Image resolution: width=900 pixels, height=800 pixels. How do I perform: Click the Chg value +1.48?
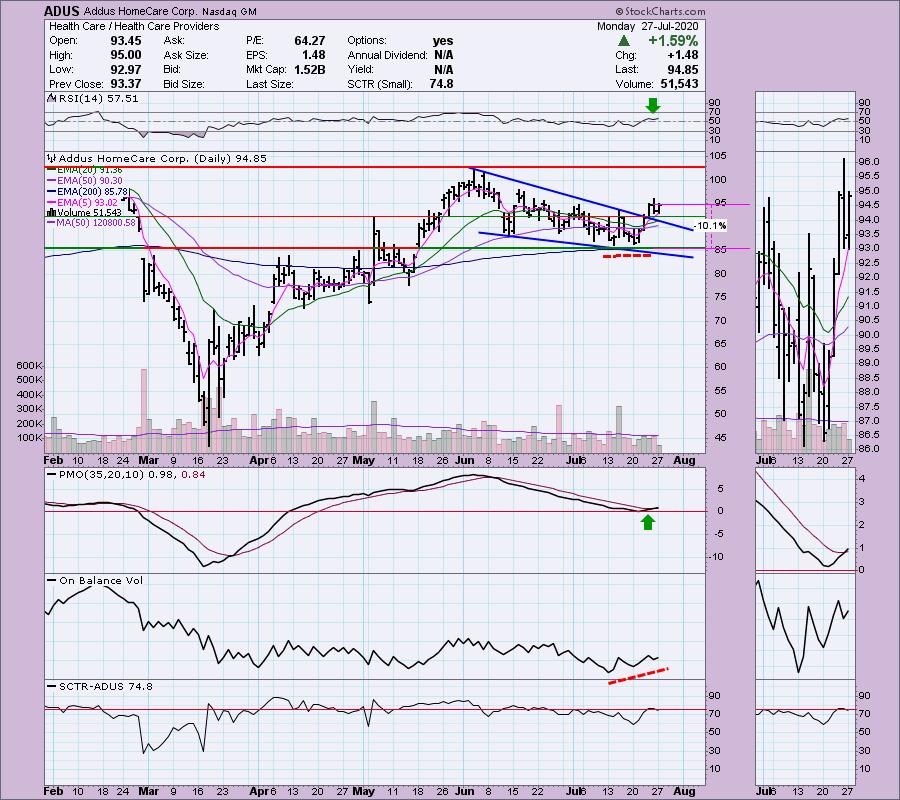click(x=683, y=55)
